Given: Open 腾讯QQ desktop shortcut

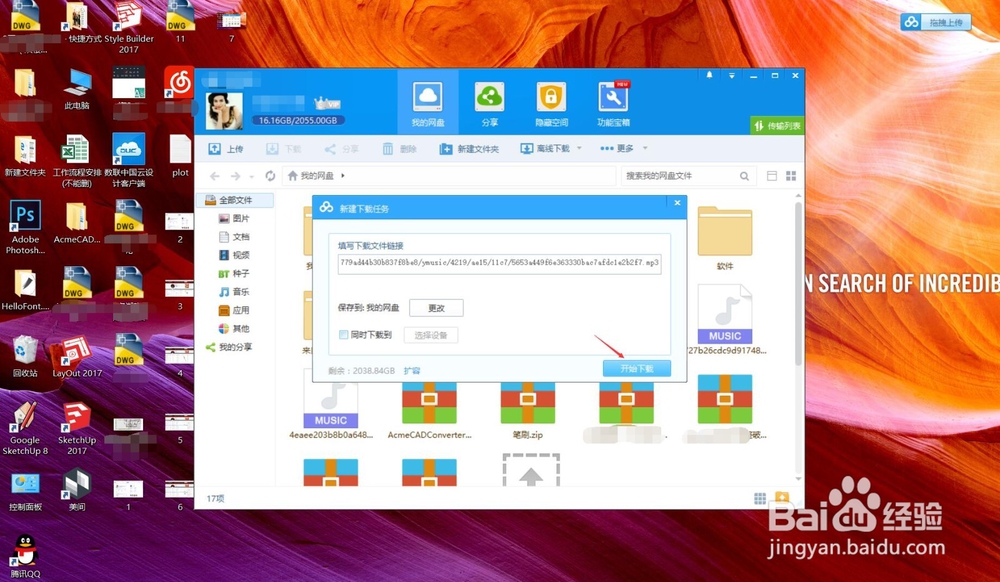Looking at the screenshot, I should [25, 557].
